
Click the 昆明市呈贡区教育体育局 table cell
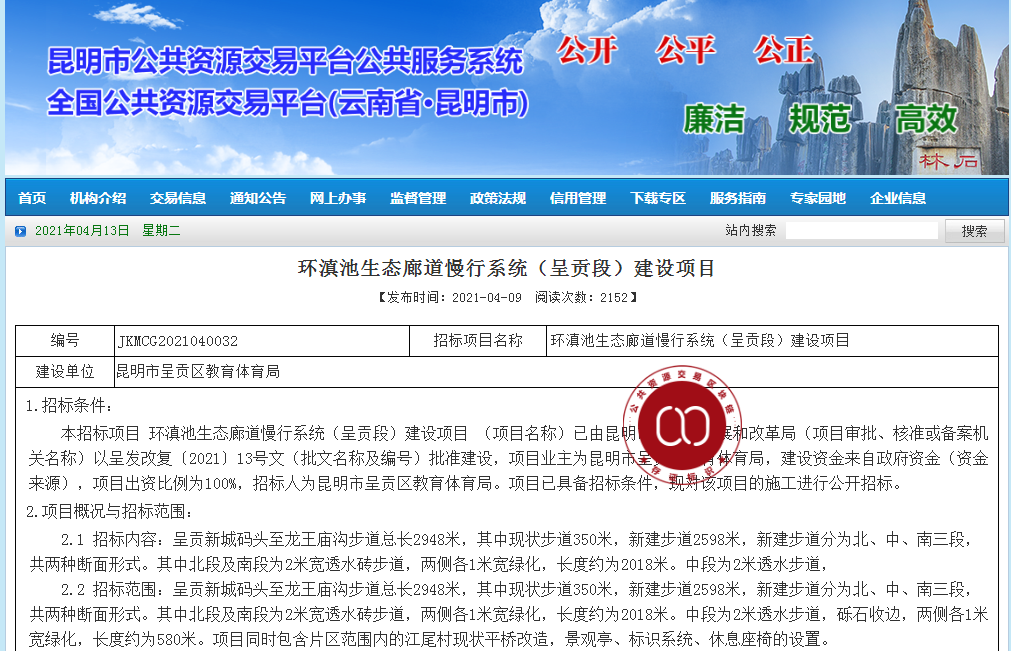[556, 372]
